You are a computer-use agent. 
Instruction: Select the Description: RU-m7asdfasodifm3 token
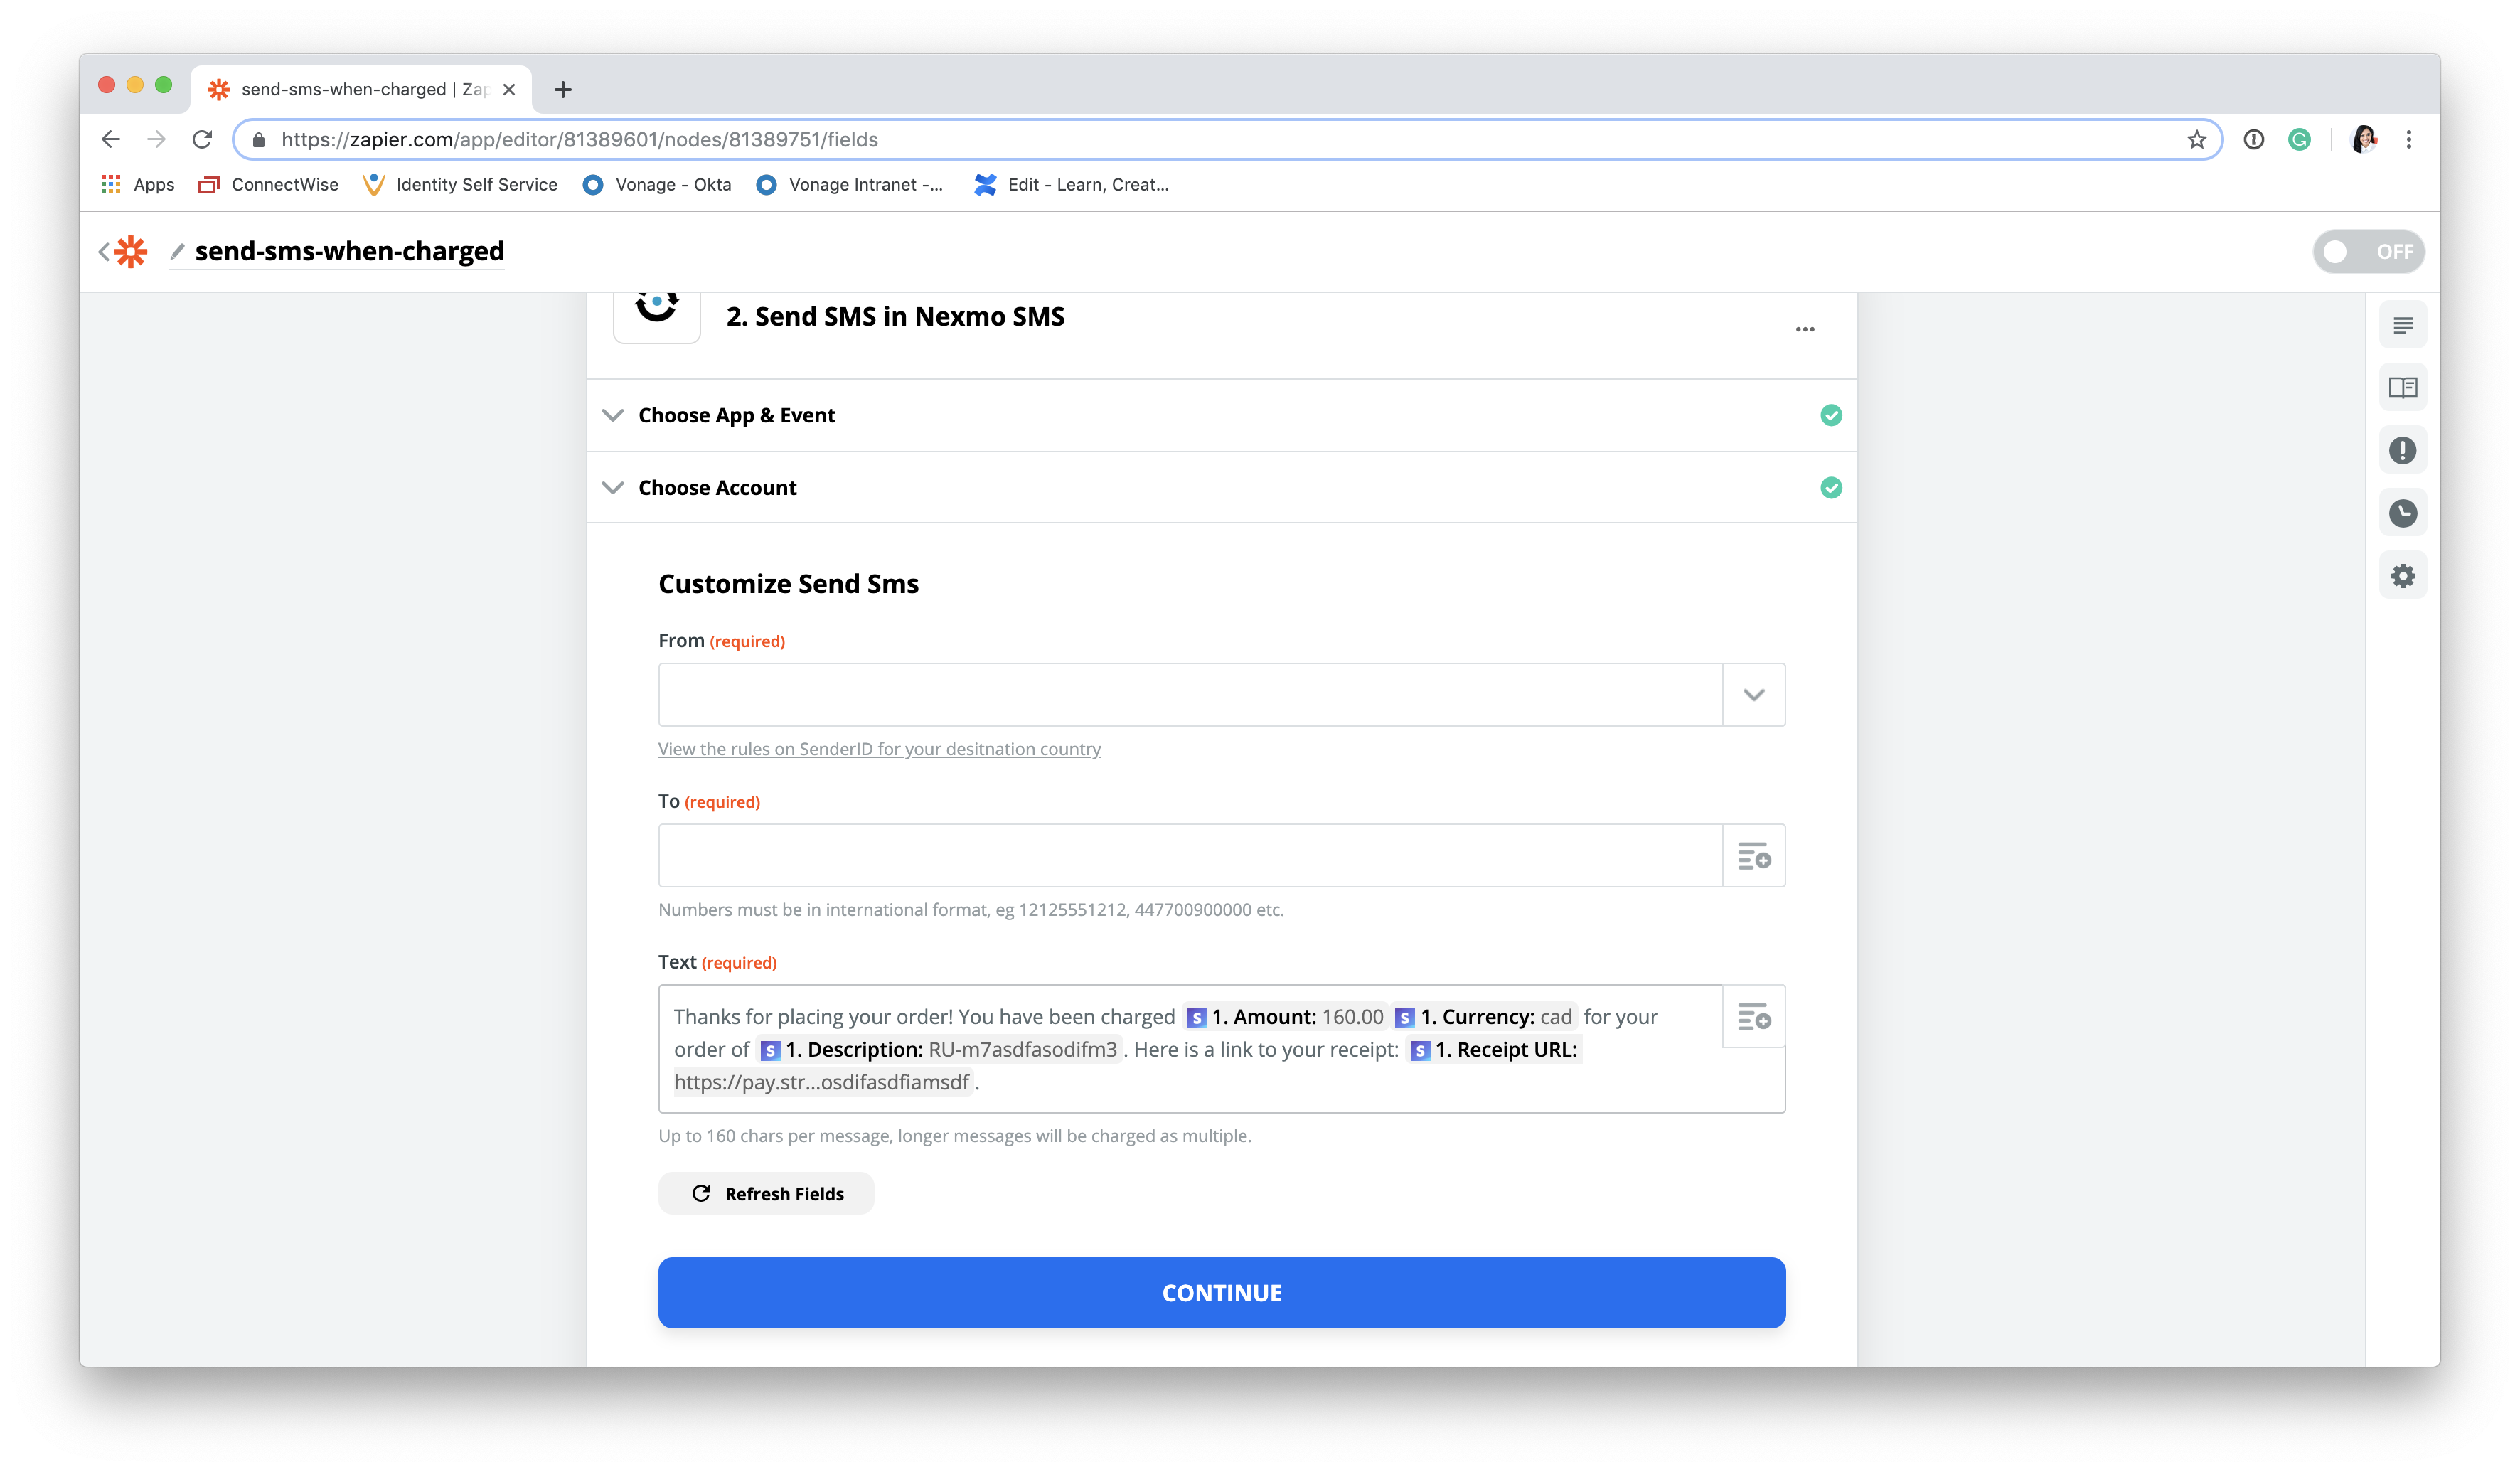pos(939,1050)
